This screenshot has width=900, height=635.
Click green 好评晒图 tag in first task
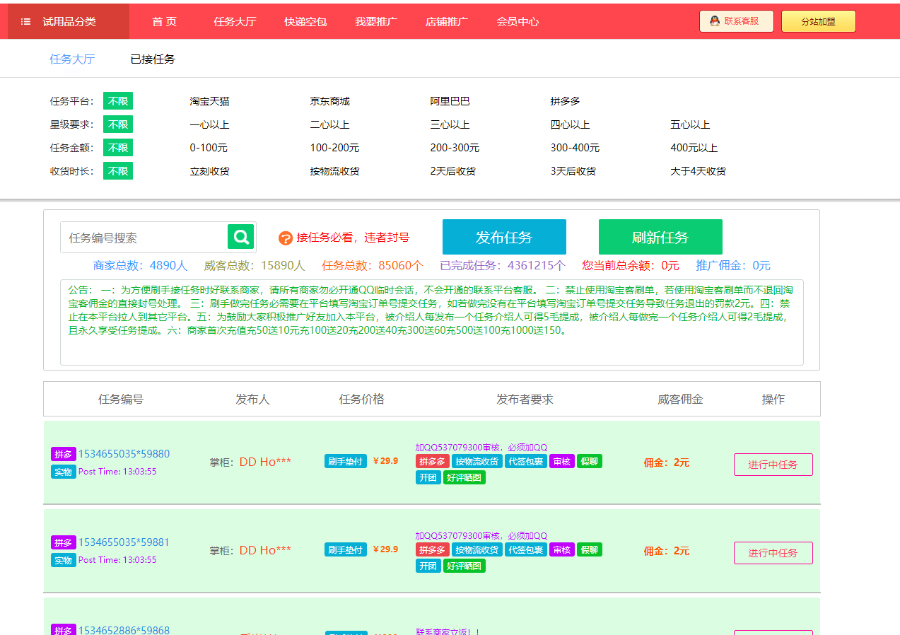coord(464,477)
